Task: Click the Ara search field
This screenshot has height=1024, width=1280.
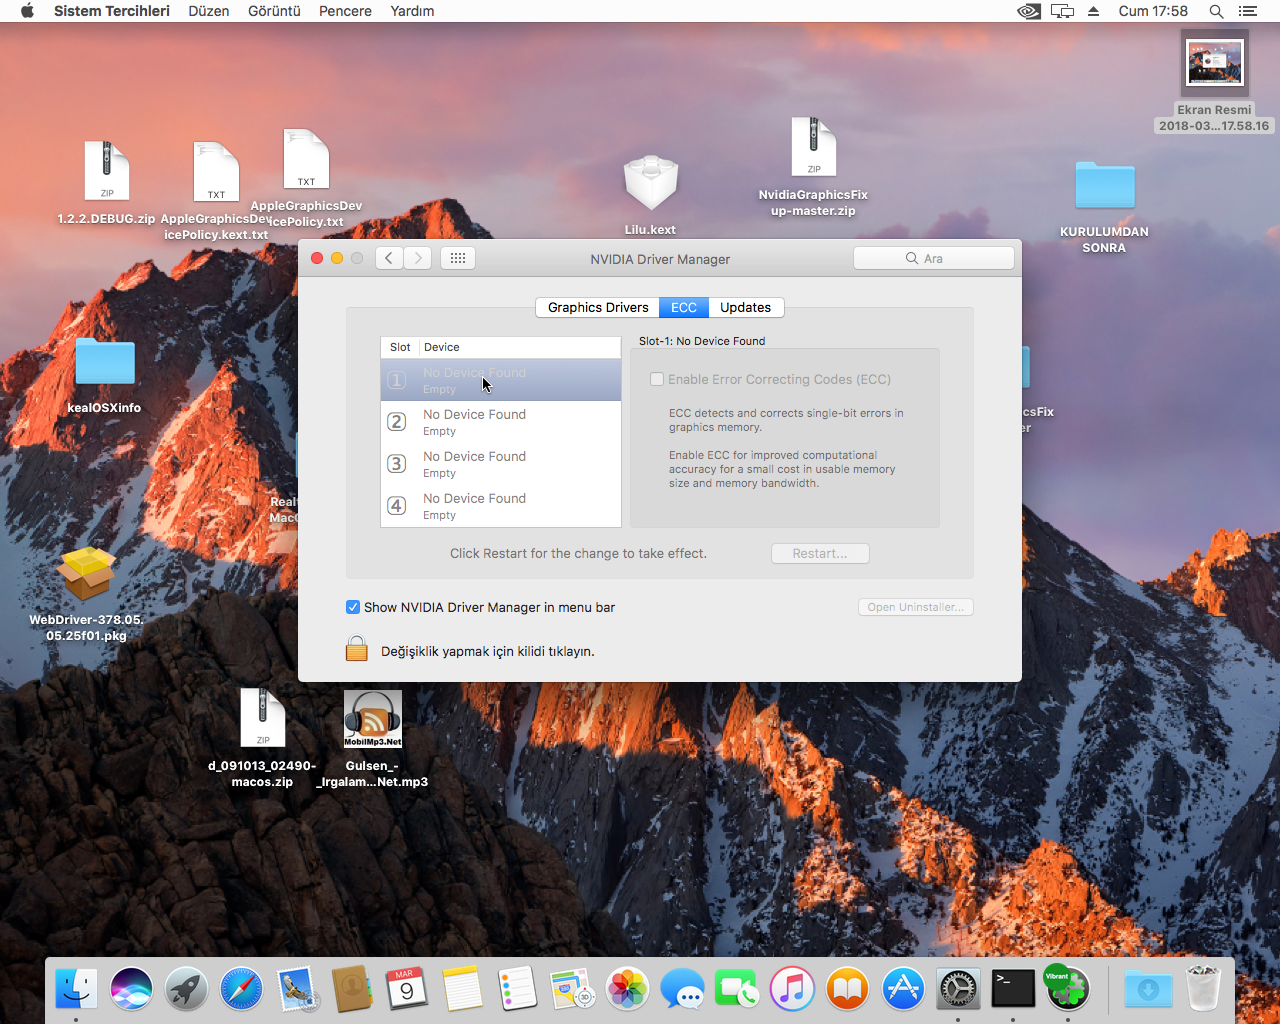Action: (x=934, y=258)
